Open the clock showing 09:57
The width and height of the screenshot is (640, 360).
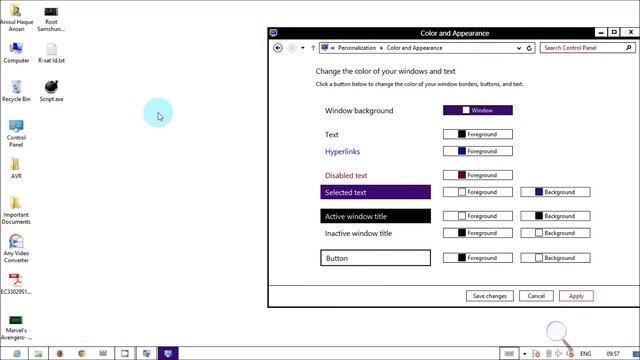(x=613, y=353)
